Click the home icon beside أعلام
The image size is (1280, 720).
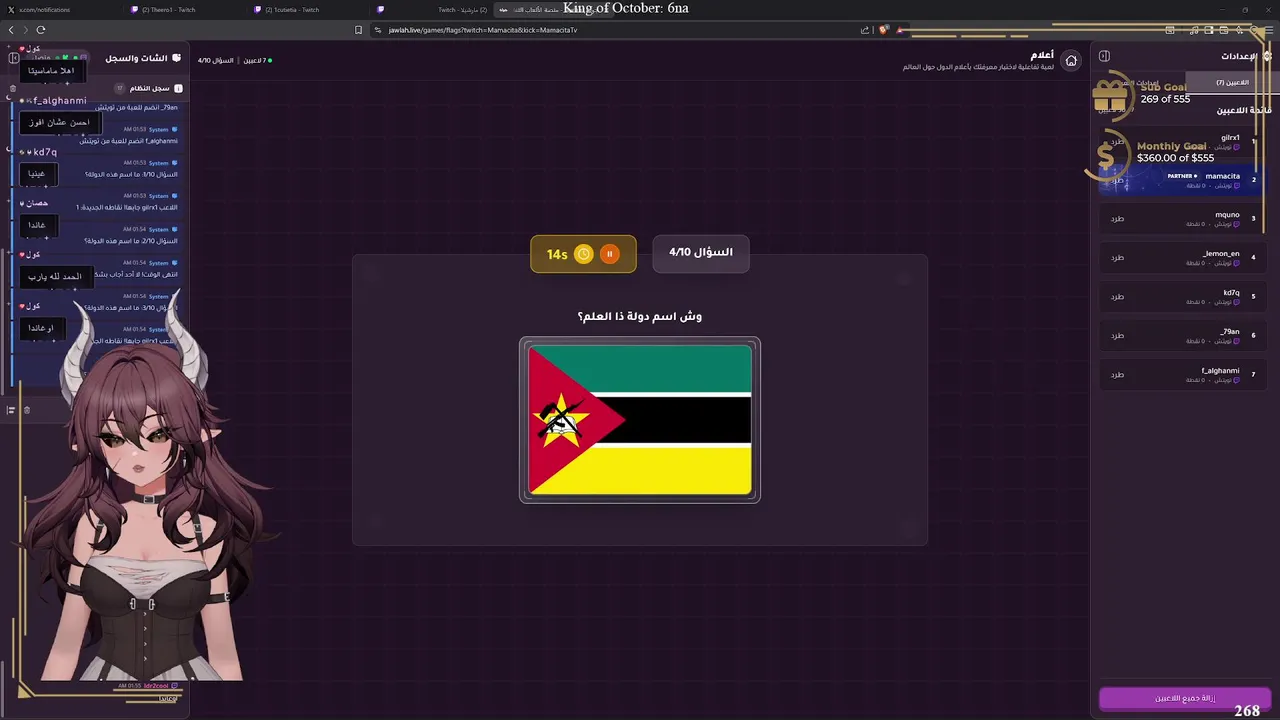[1071, 61]
